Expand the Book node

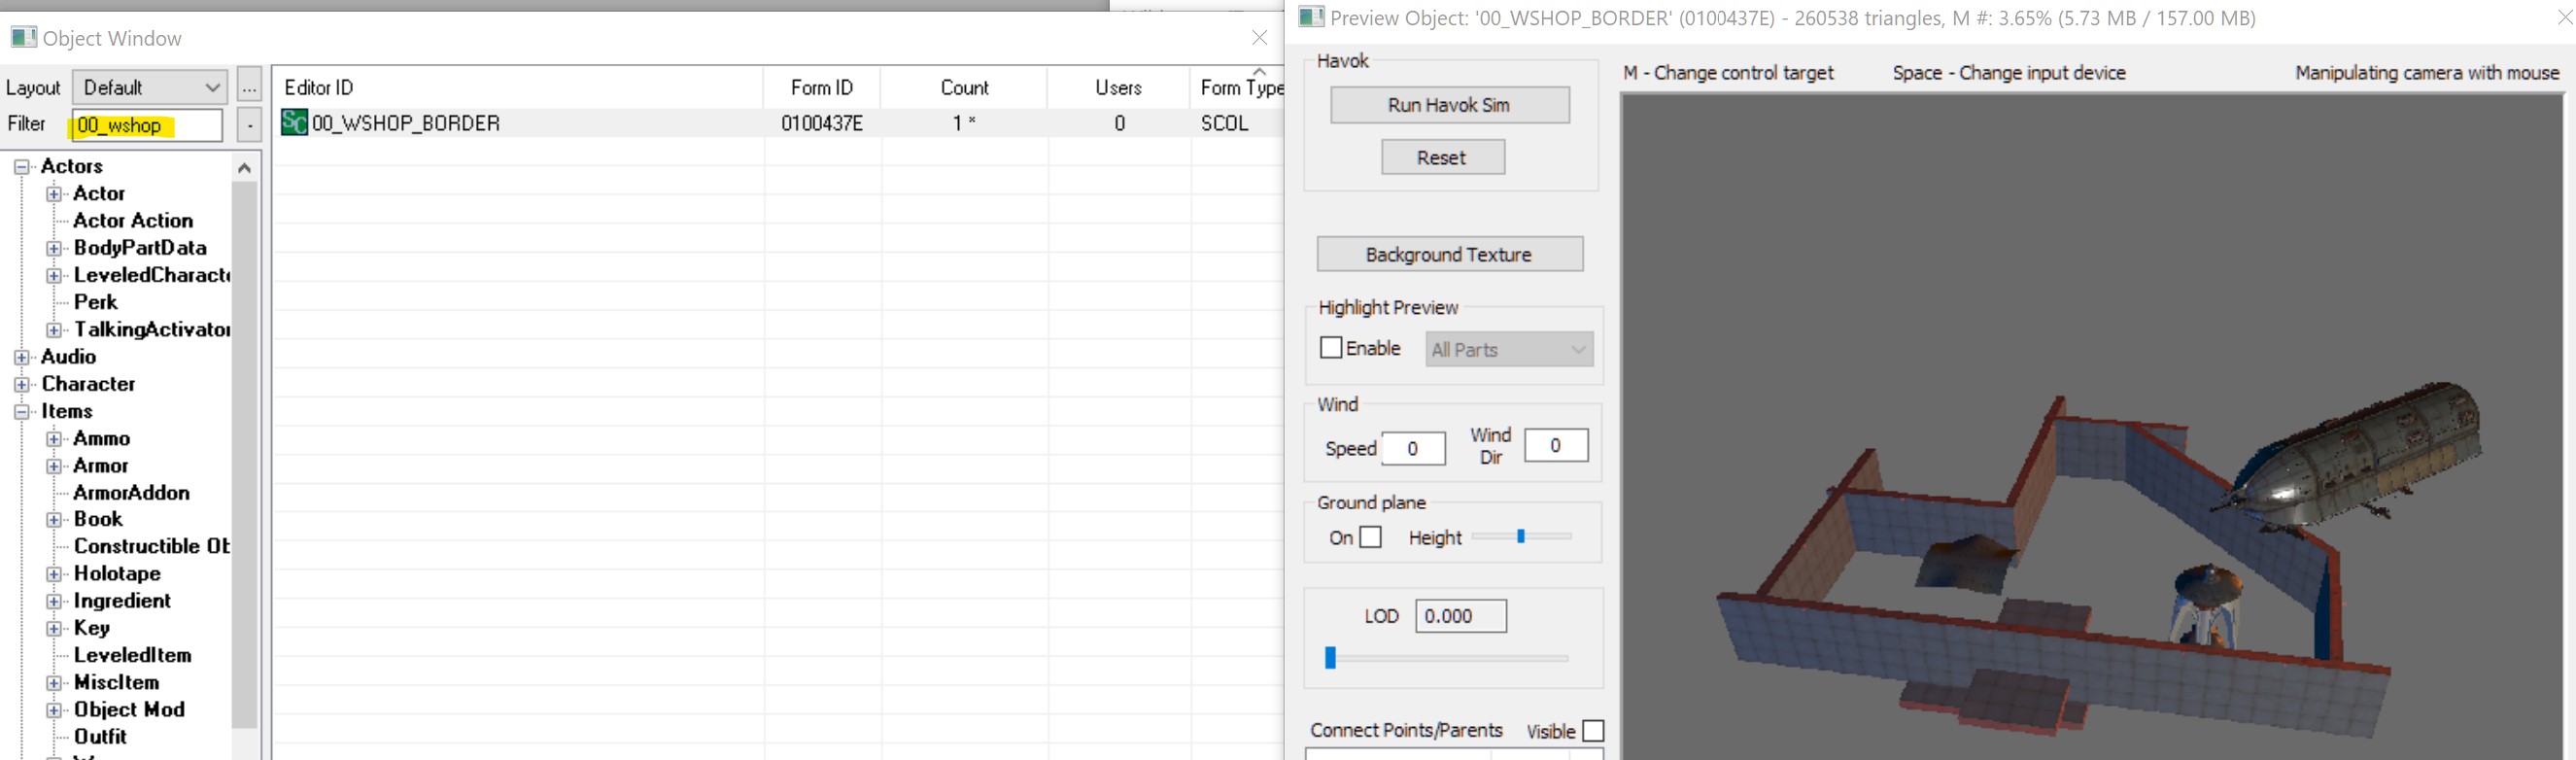point(54,520)
